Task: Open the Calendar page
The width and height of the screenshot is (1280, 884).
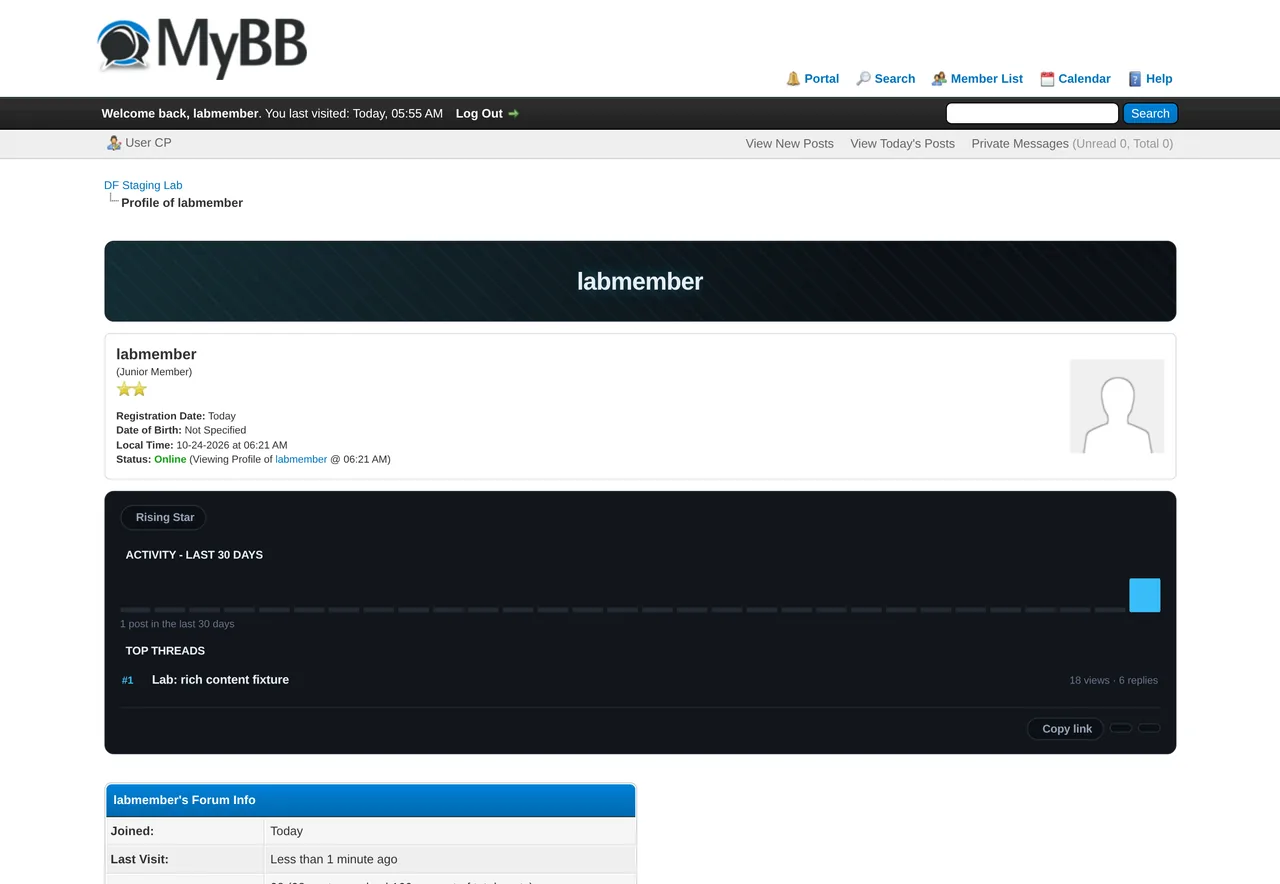Action: (1084, 79)
